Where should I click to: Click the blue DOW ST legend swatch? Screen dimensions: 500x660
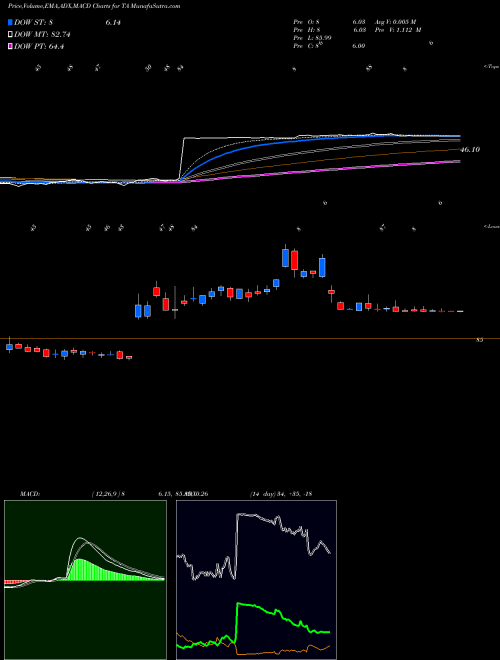[x=11, y=22]
